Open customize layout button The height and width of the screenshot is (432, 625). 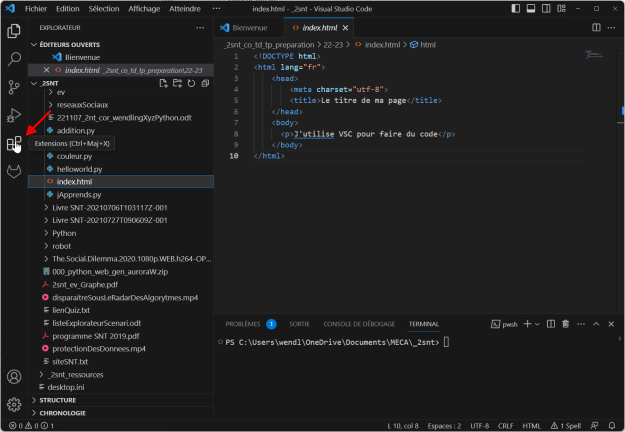coord(561,8)
